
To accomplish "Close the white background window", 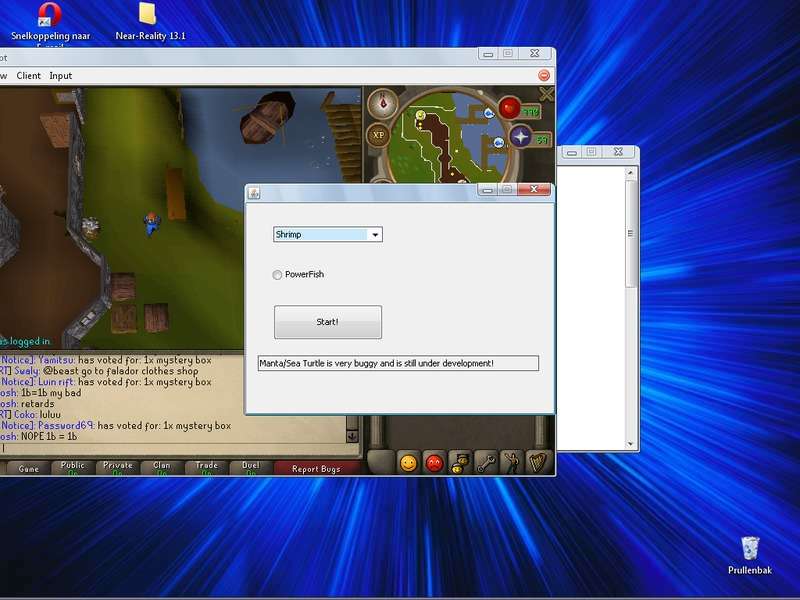I will tap(618, 152).
